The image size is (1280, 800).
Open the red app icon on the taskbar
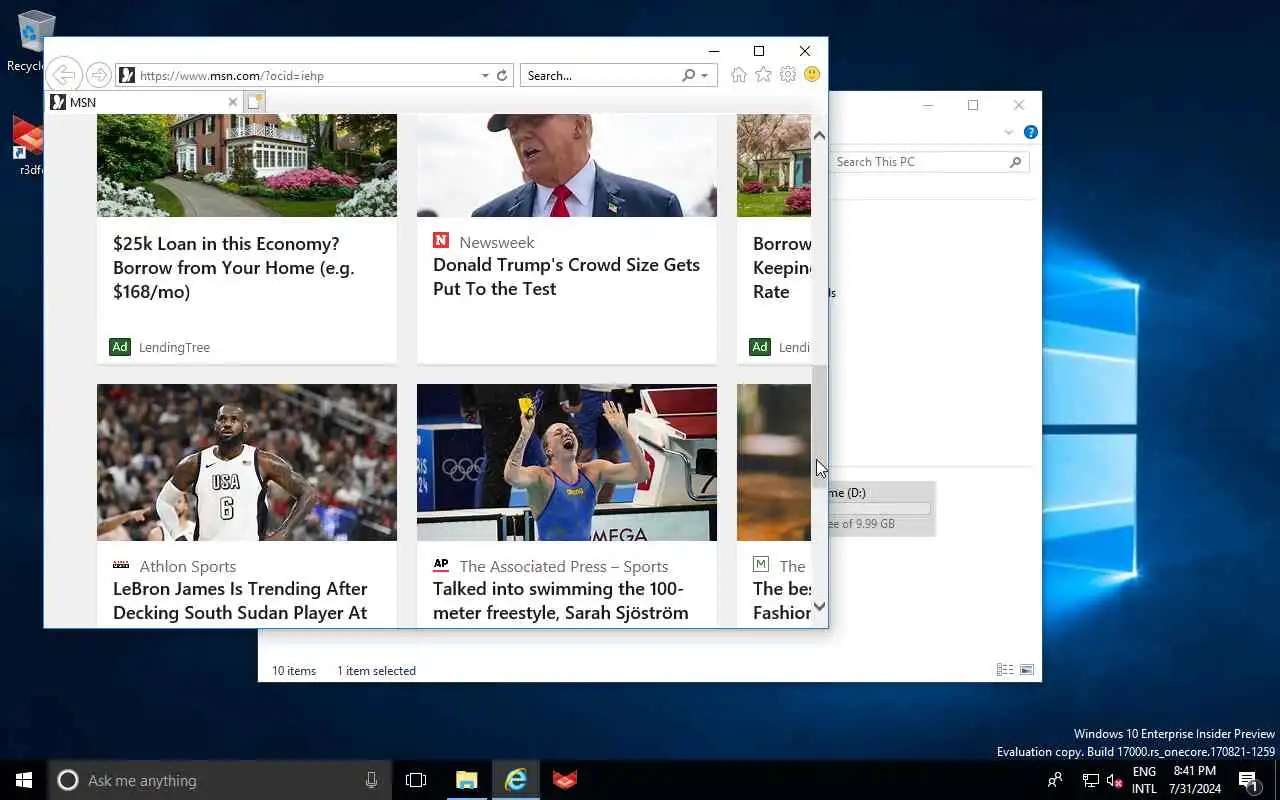click(565, 780)
